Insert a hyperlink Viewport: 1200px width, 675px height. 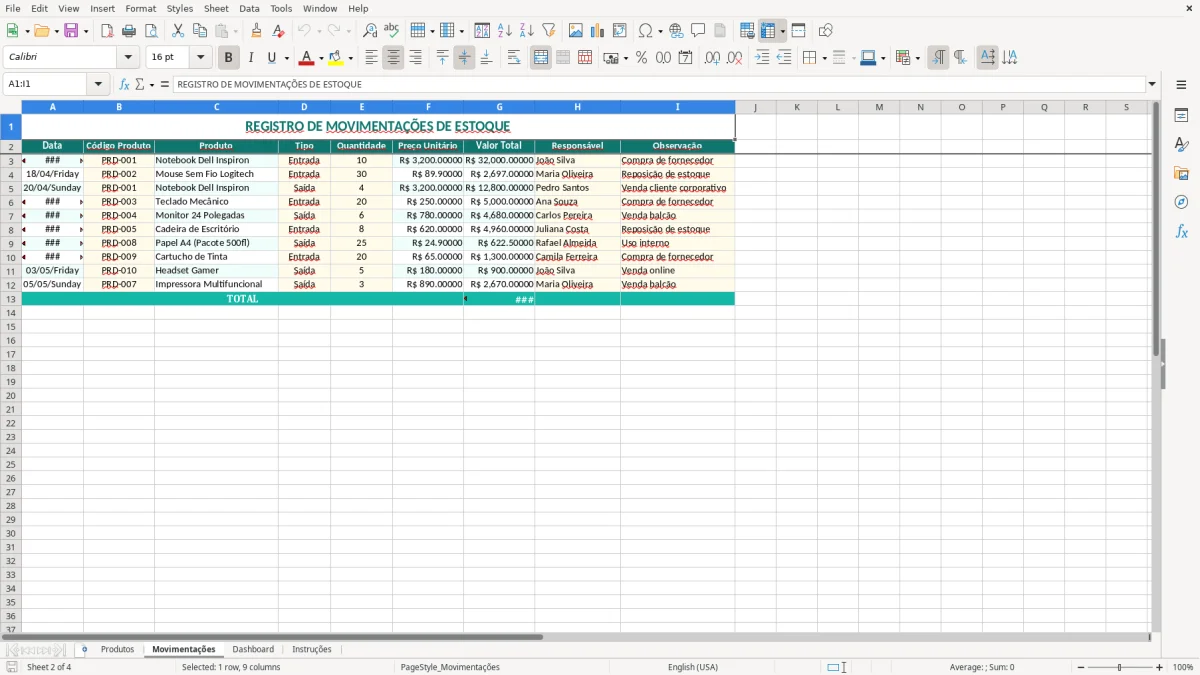[x=676, y=31]
